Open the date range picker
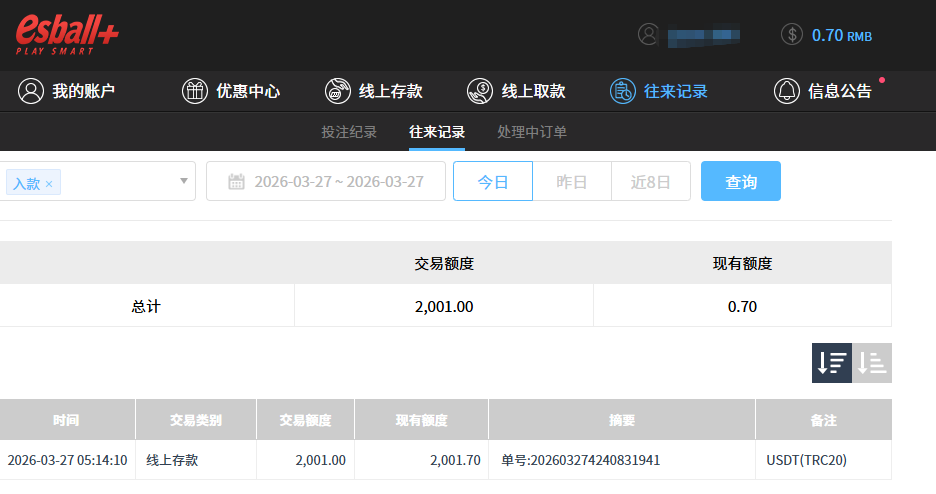936x494 pixels. tap(326, 181)
